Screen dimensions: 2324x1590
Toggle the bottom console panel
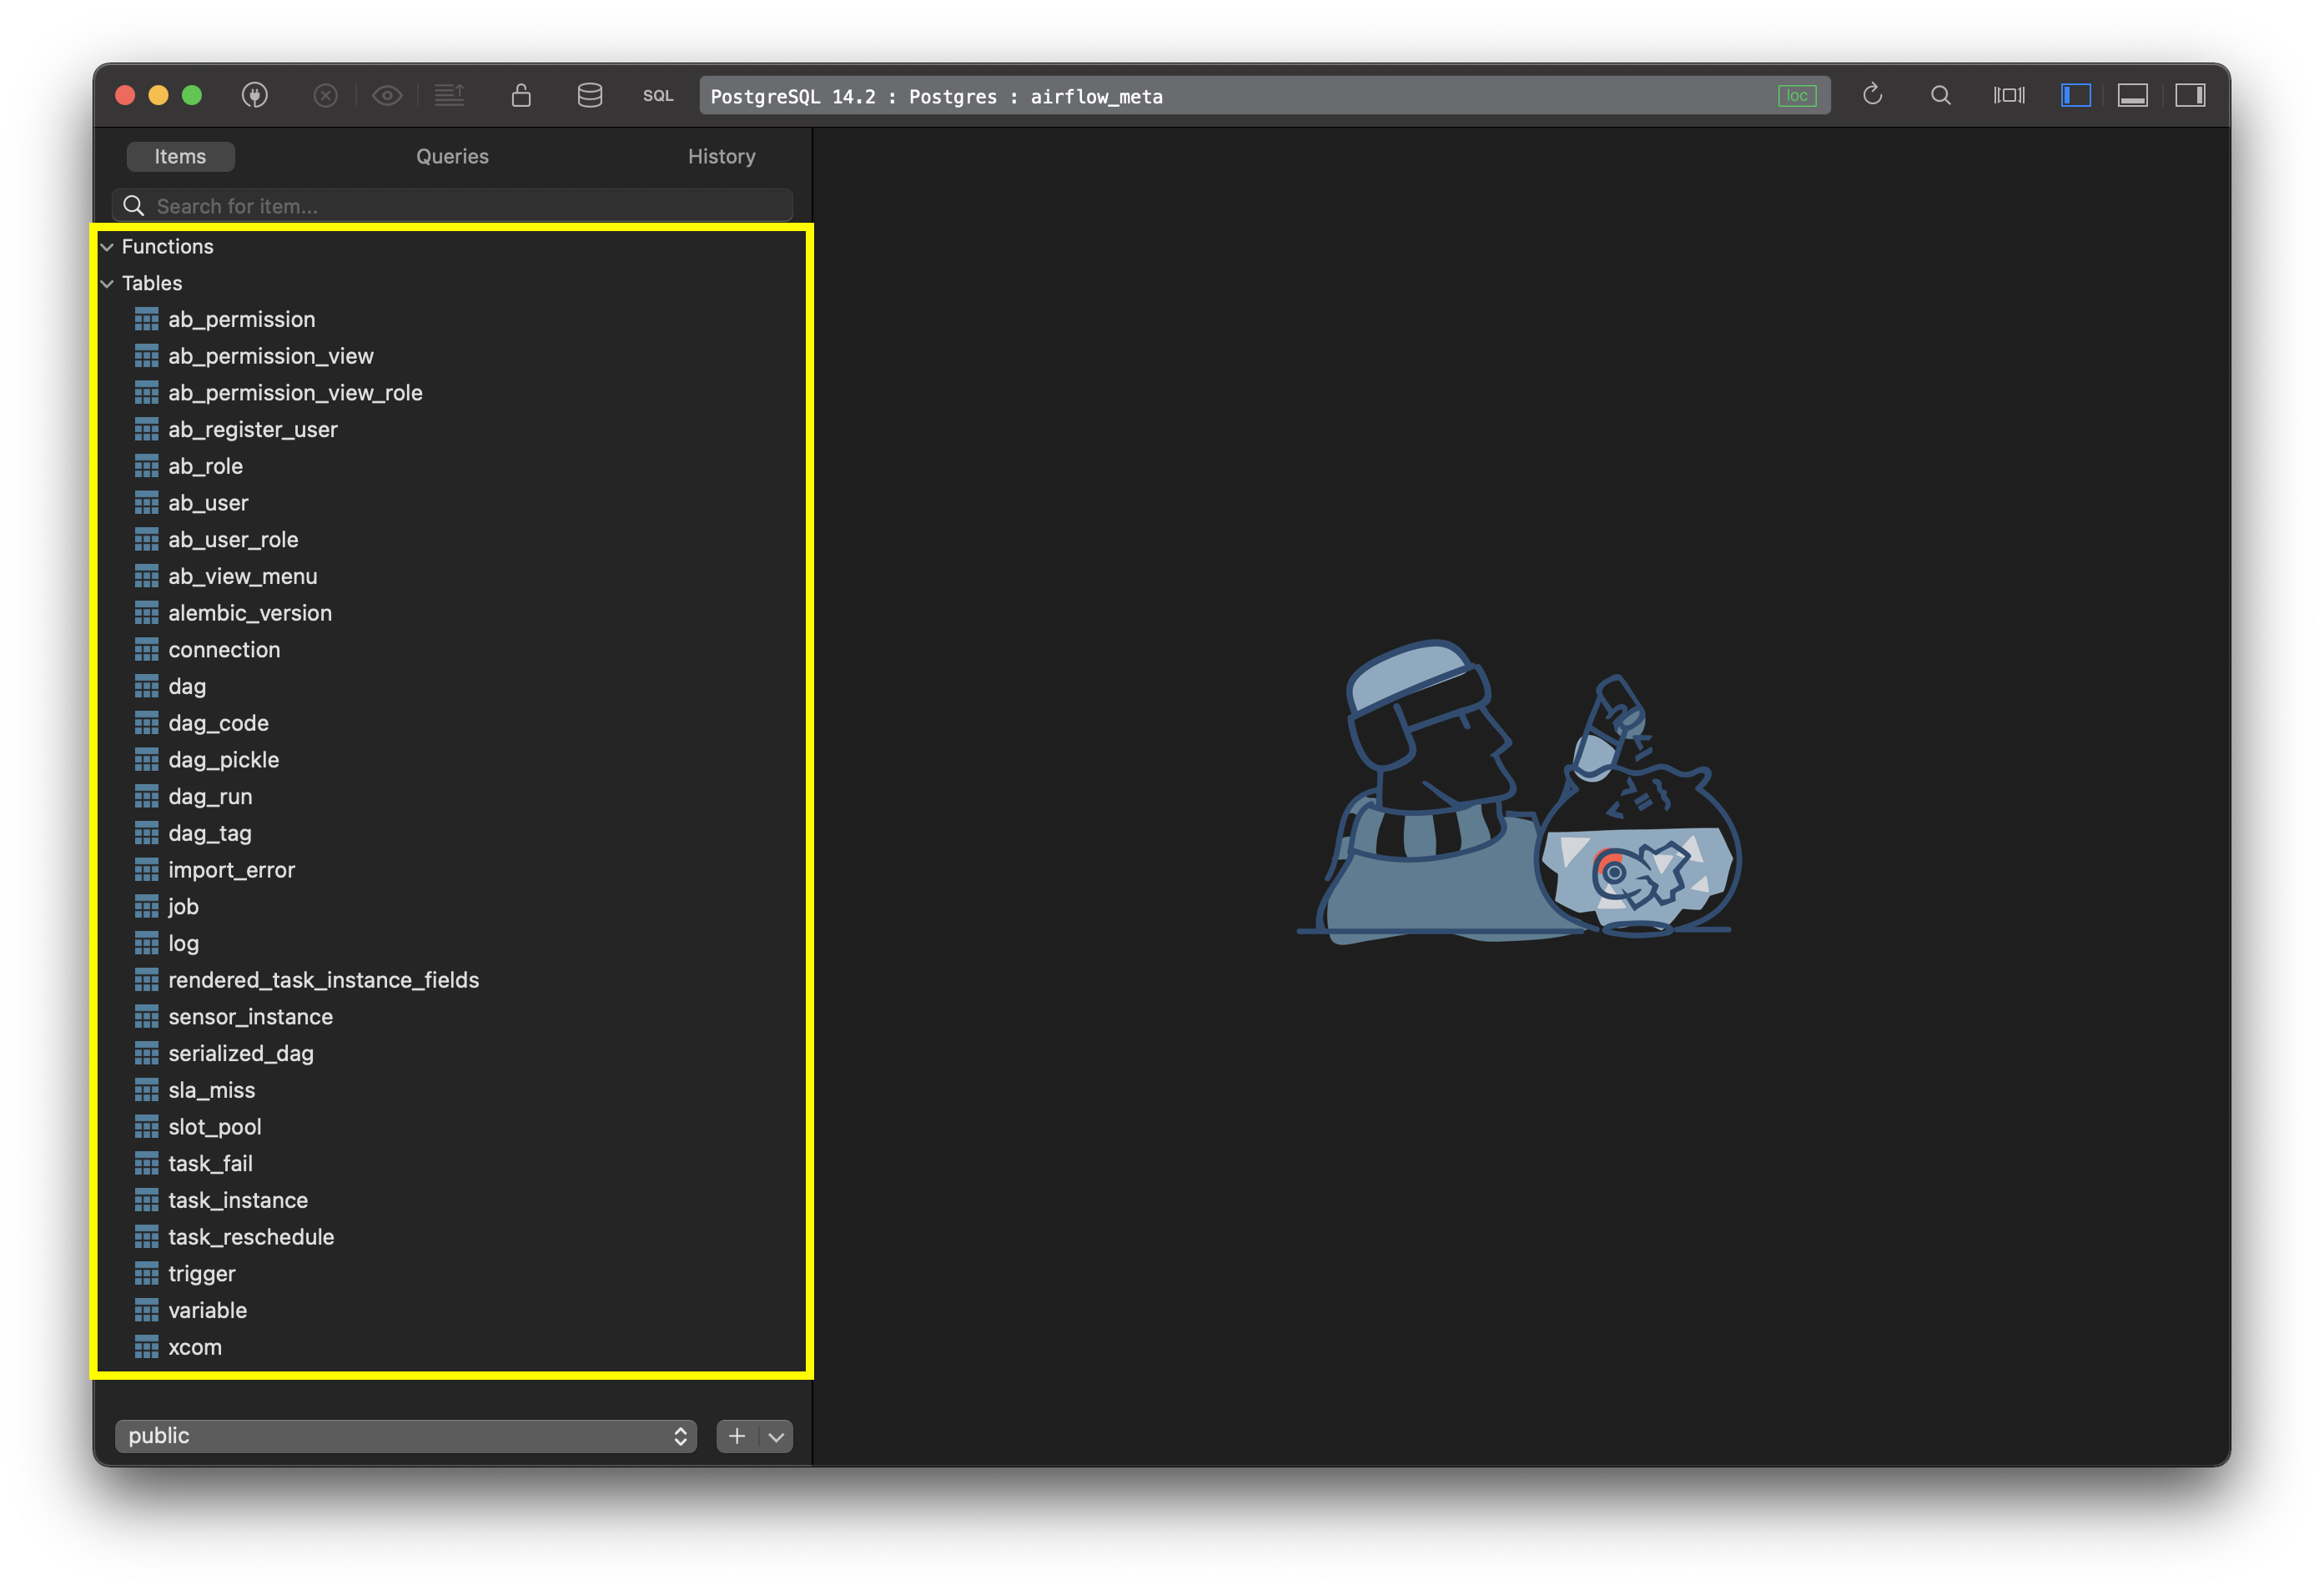coord(2133,96)
